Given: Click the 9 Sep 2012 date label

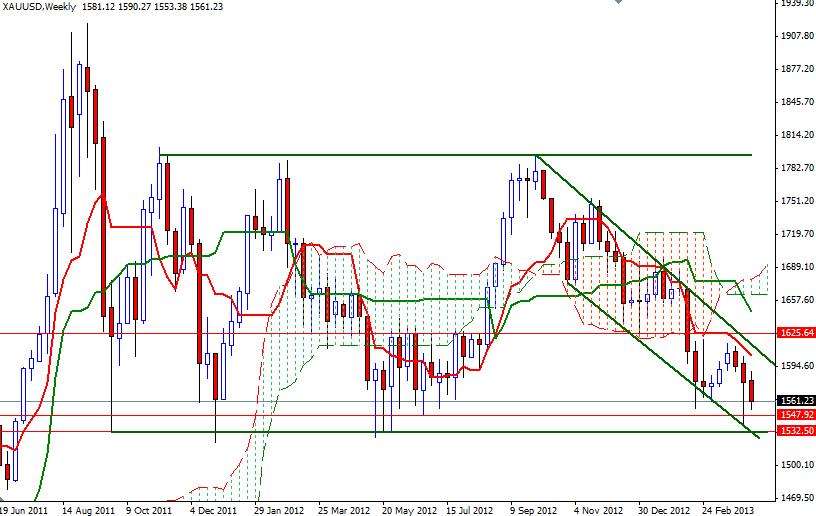Looking at the screenshot, I should coord(533,508).
